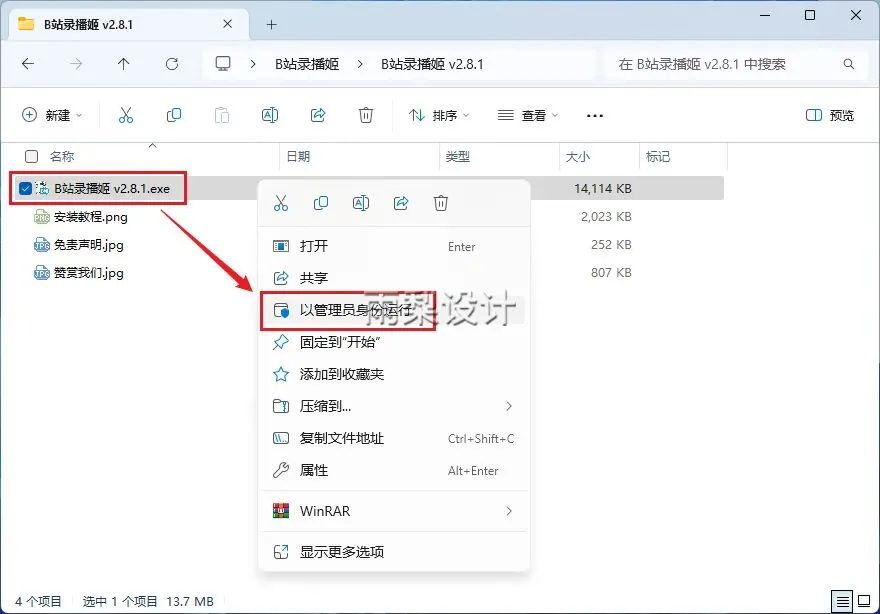Select 以管理员身份运行 from the context menu

(x=394, y=310)
